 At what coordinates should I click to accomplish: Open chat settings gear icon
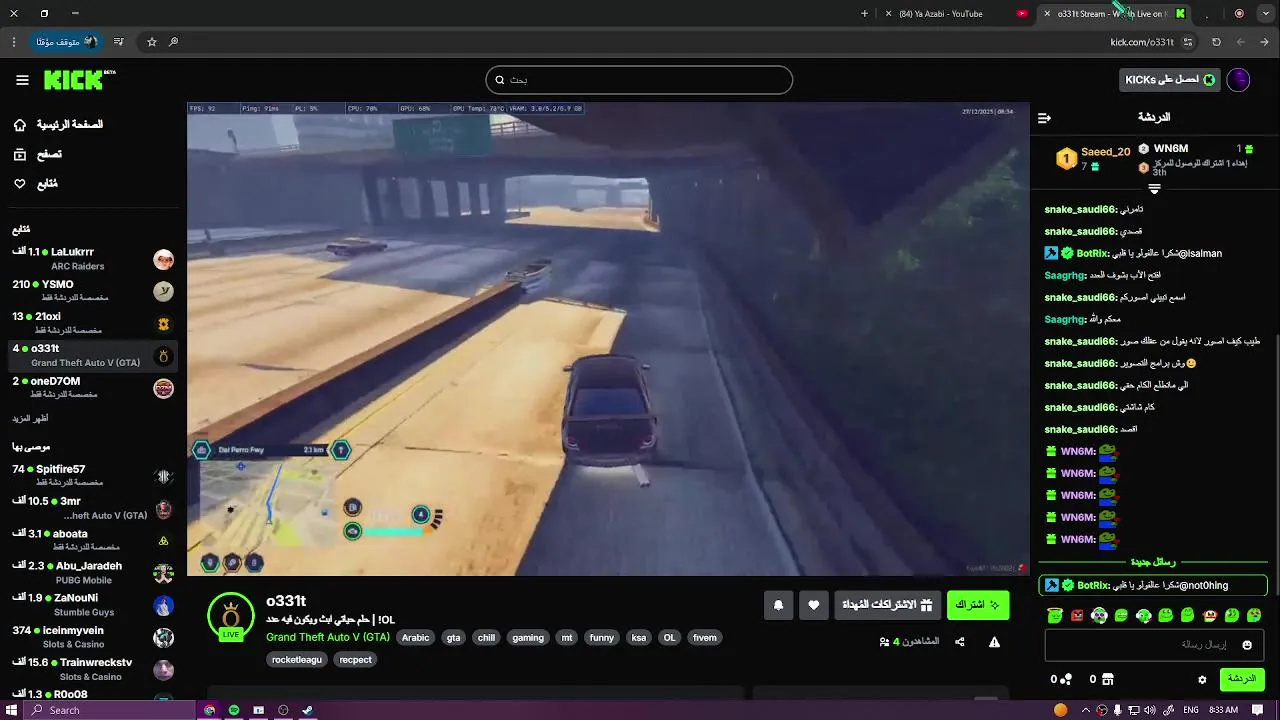1202,680
